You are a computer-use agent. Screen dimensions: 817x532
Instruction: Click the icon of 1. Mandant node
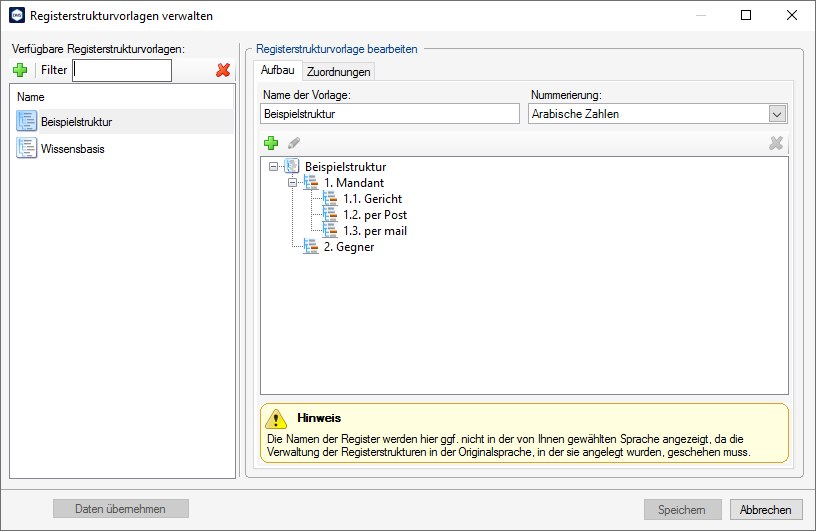click(x=311, y=182)
